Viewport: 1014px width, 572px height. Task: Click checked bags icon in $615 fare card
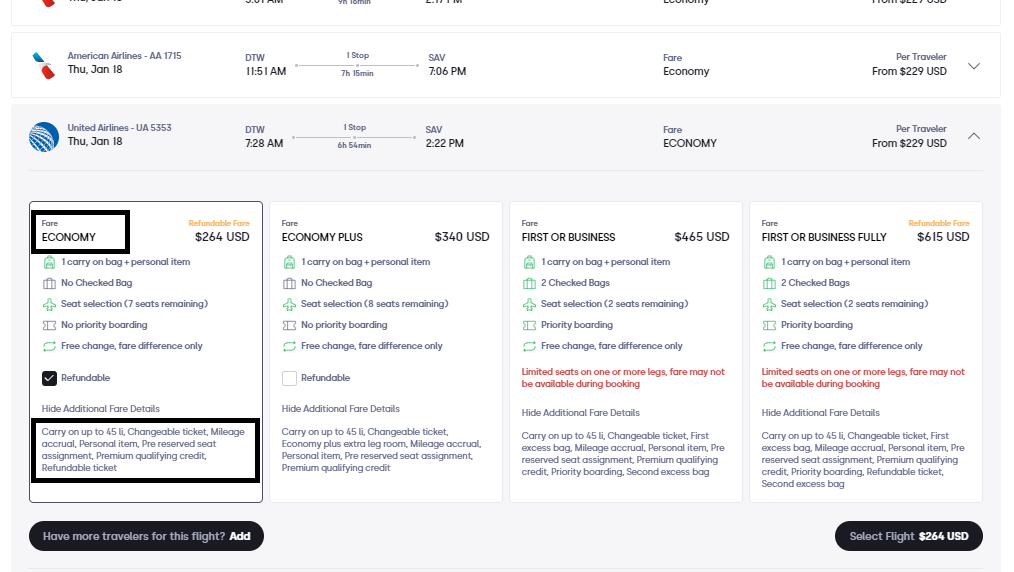tap(769, 283)
